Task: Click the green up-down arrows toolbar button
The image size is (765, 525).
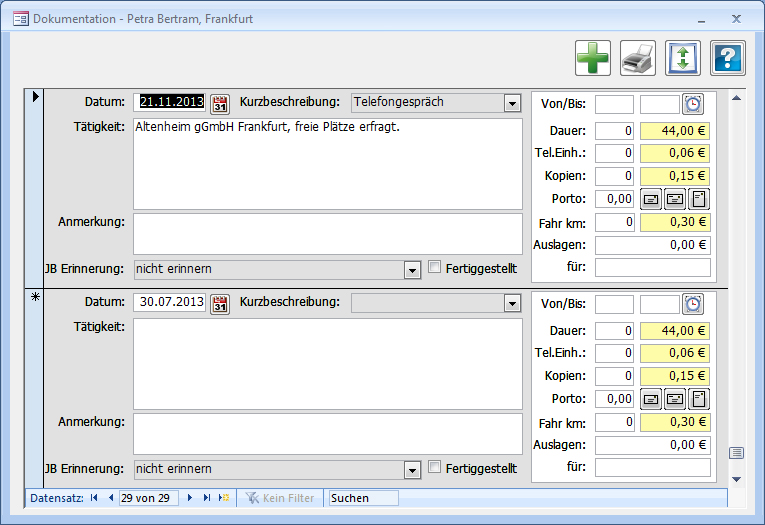Action: point(683,58)
